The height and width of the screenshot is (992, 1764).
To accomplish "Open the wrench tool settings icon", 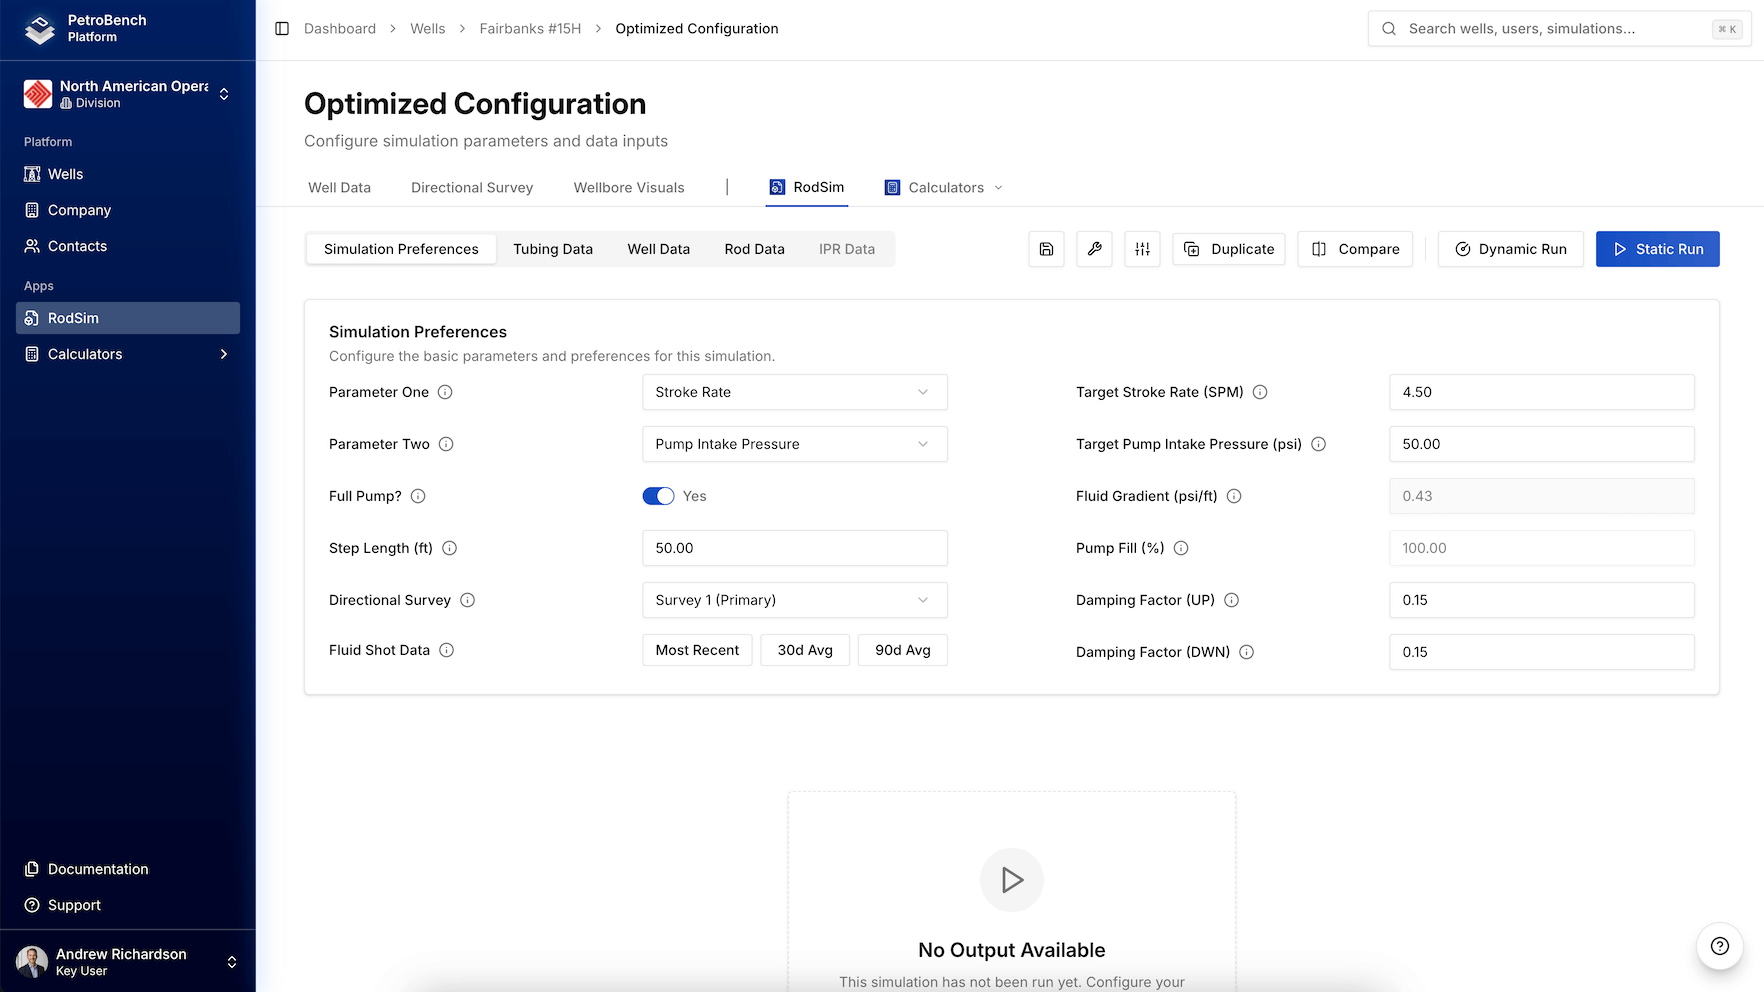I will tap(1094, 249).
